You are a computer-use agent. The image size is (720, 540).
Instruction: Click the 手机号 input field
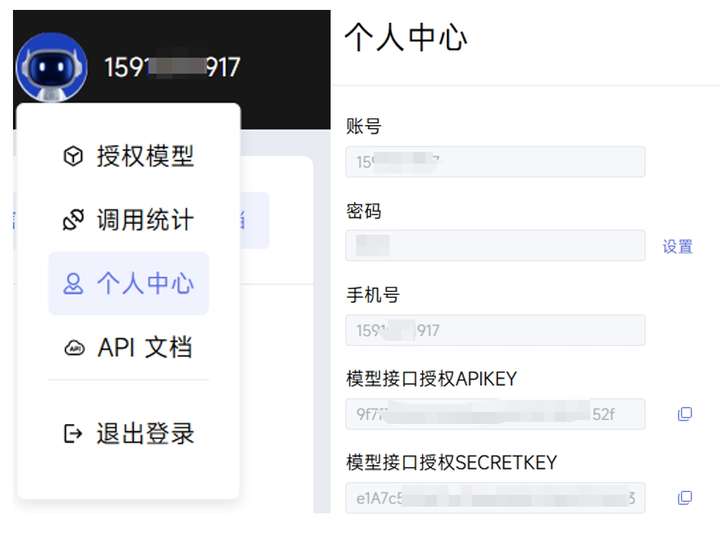[495, 330]
